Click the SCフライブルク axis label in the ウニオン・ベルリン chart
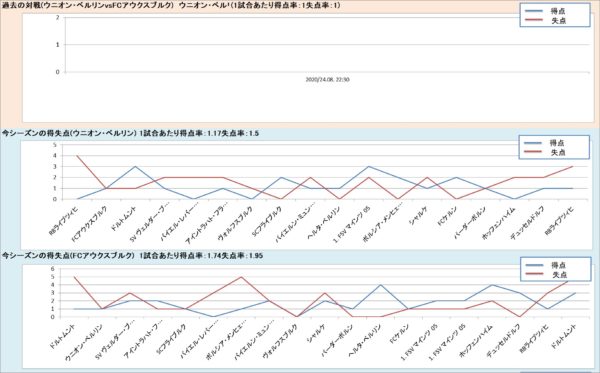The height and width of the screenshot is (373, 600). (x=267, y=223)
